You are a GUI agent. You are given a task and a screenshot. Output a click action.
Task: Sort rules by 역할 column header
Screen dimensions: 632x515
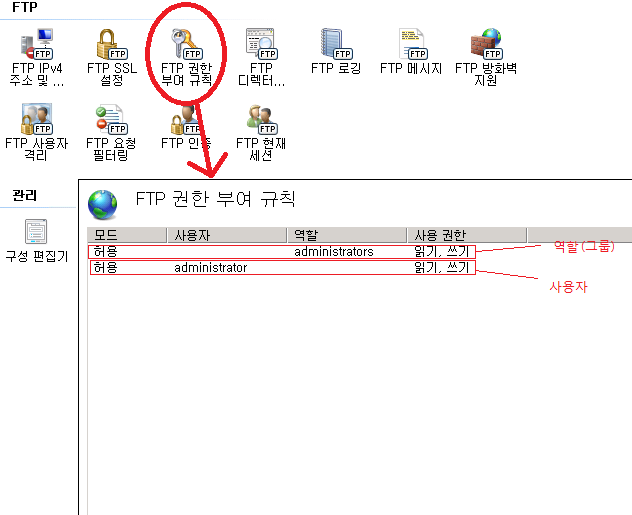(x=347, y=235)
